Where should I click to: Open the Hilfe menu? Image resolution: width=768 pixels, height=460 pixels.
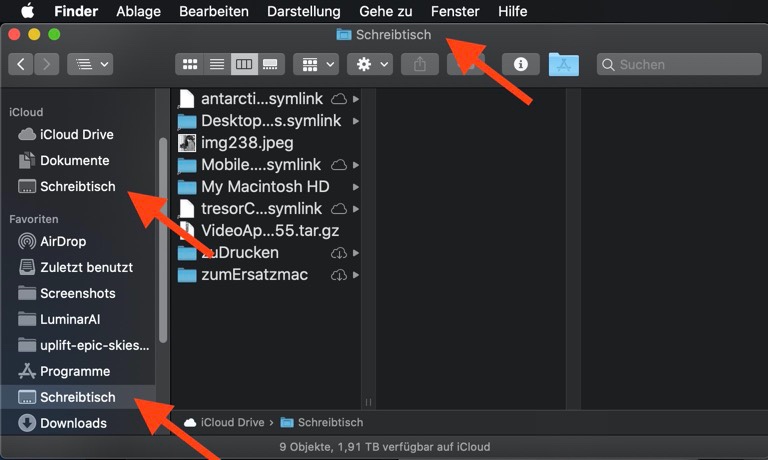(x=512, y=11)
